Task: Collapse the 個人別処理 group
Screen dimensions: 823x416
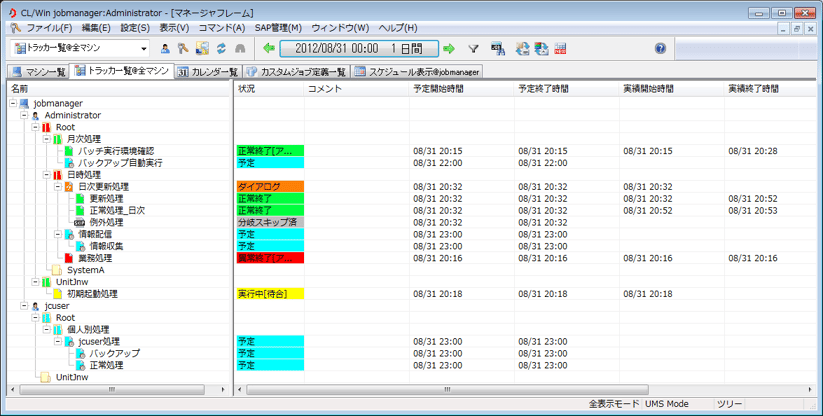Action: point(47,329)
